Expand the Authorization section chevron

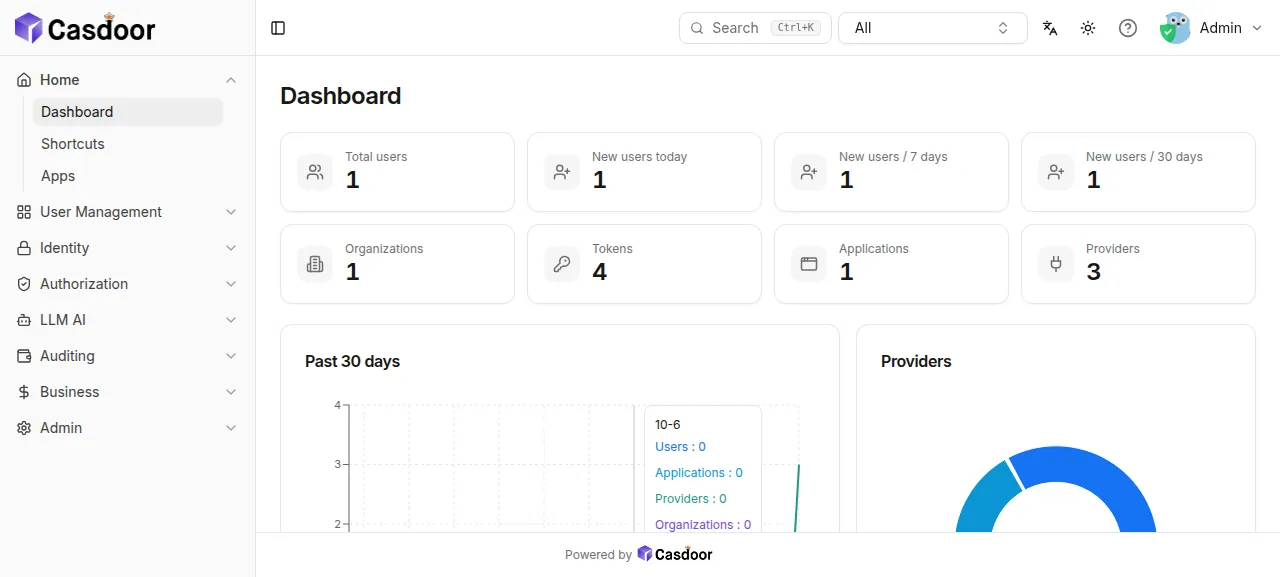[x=231, y=284]
